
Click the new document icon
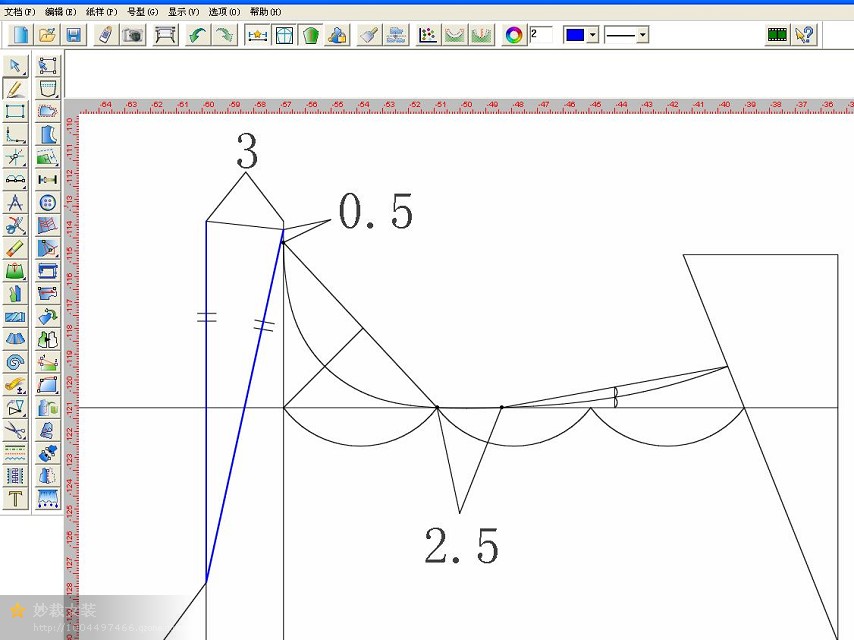tap(20, 35)
